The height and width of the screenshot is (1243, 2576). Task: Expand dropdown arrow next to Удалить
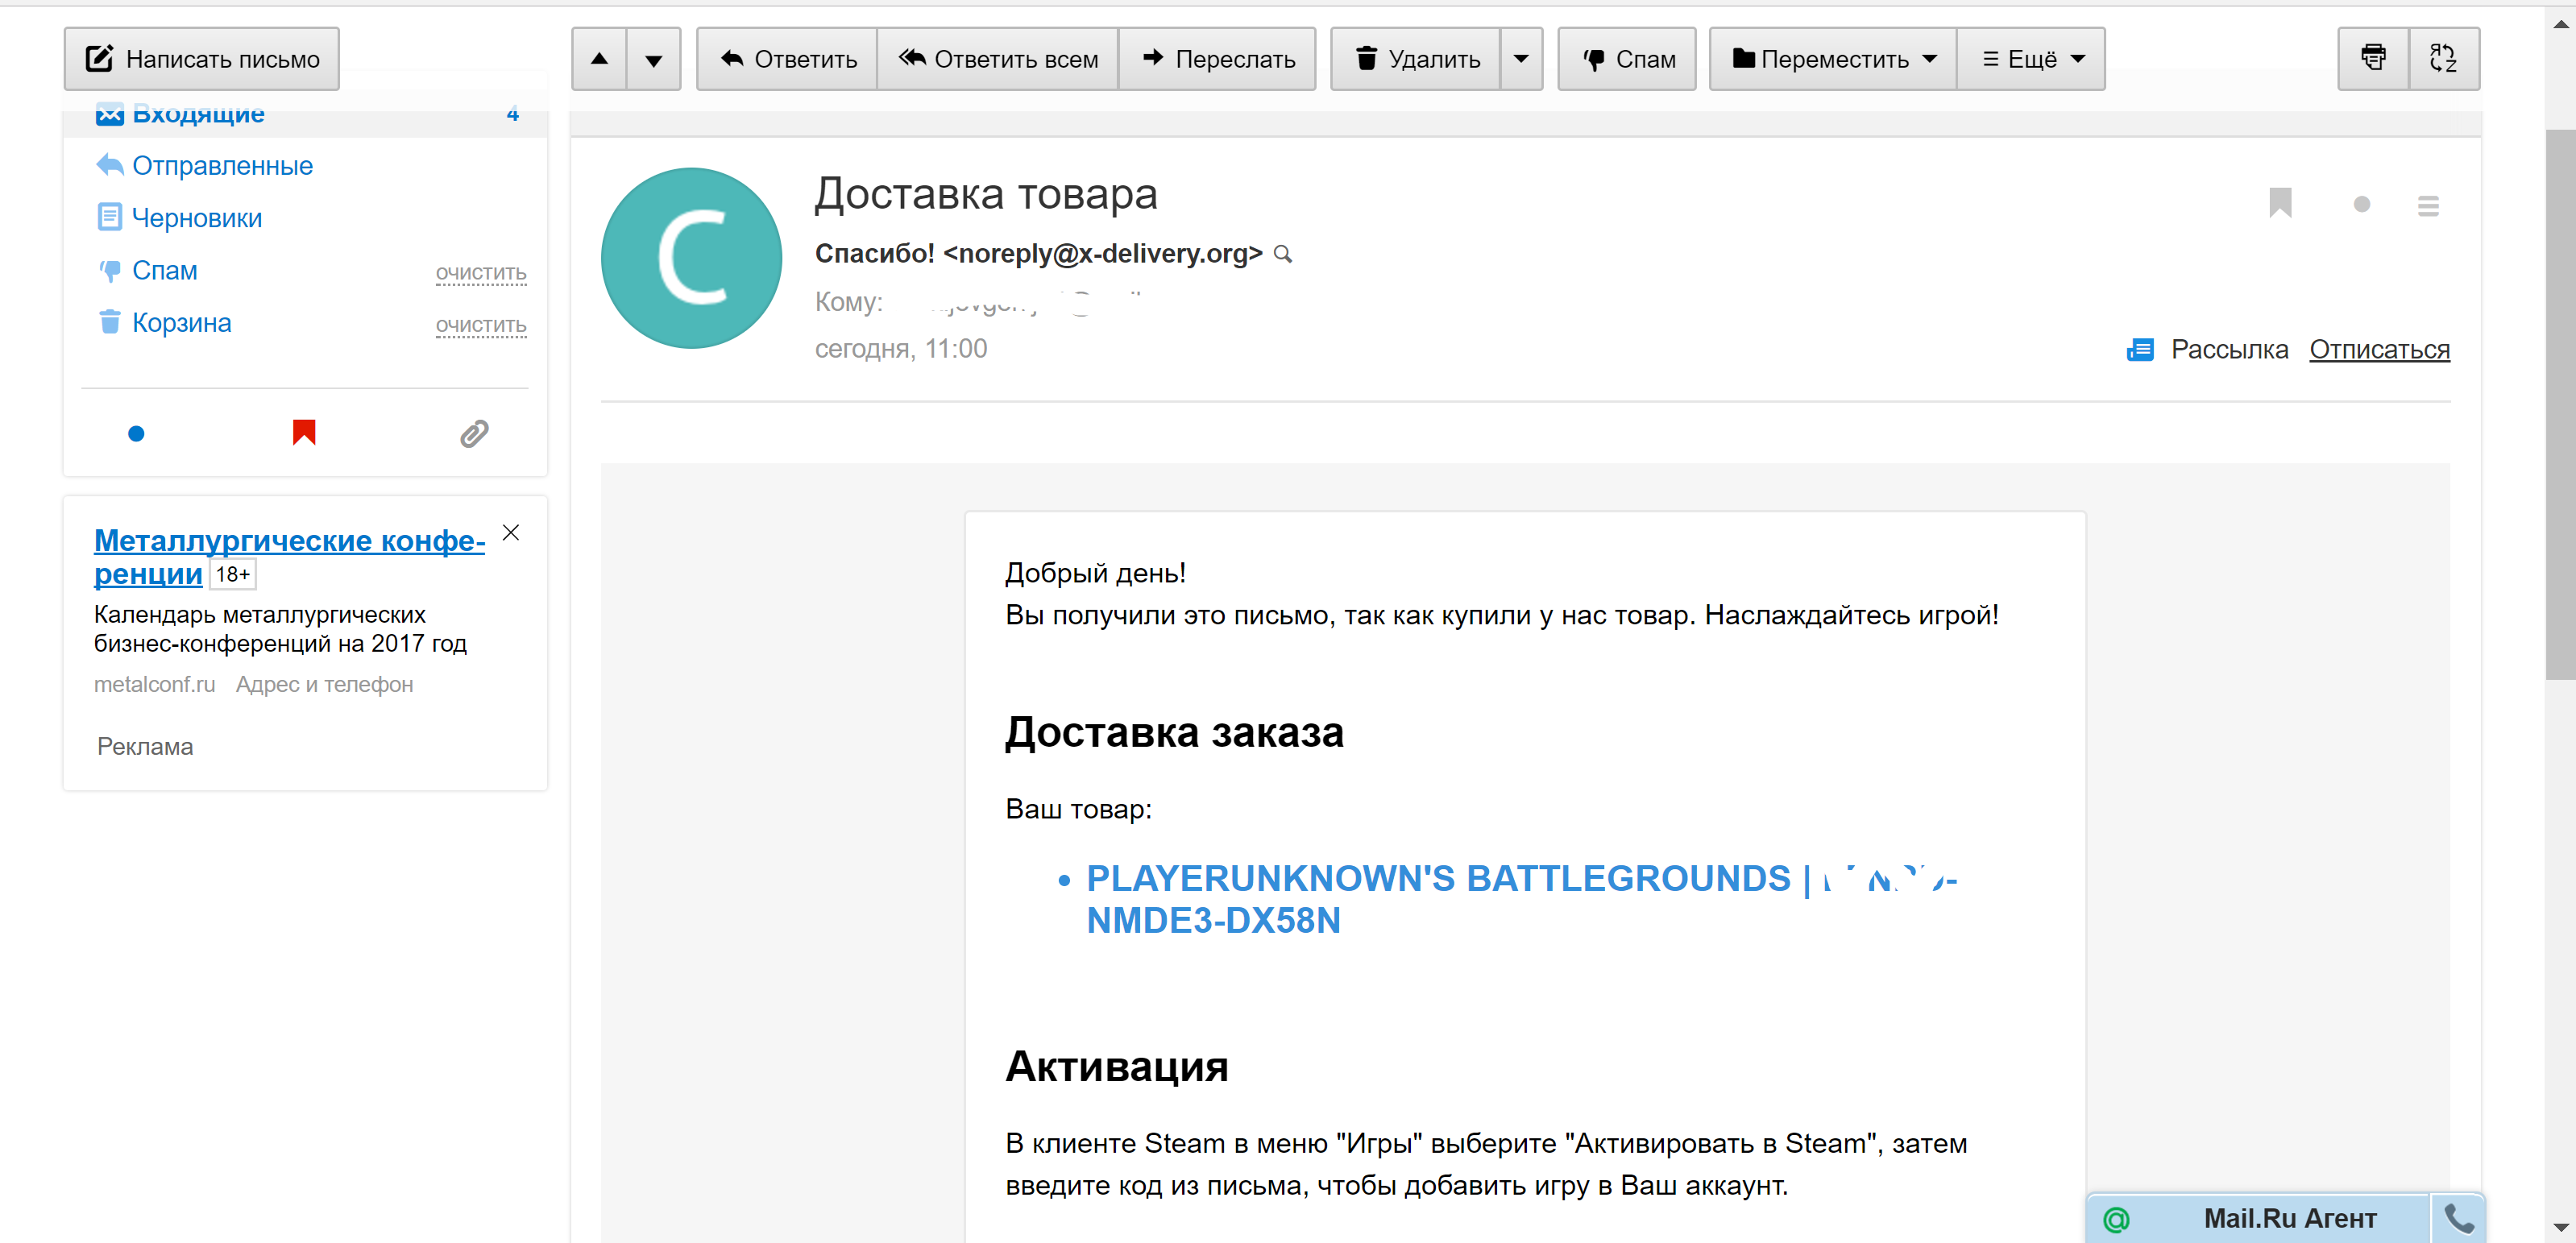[1521, 59]
